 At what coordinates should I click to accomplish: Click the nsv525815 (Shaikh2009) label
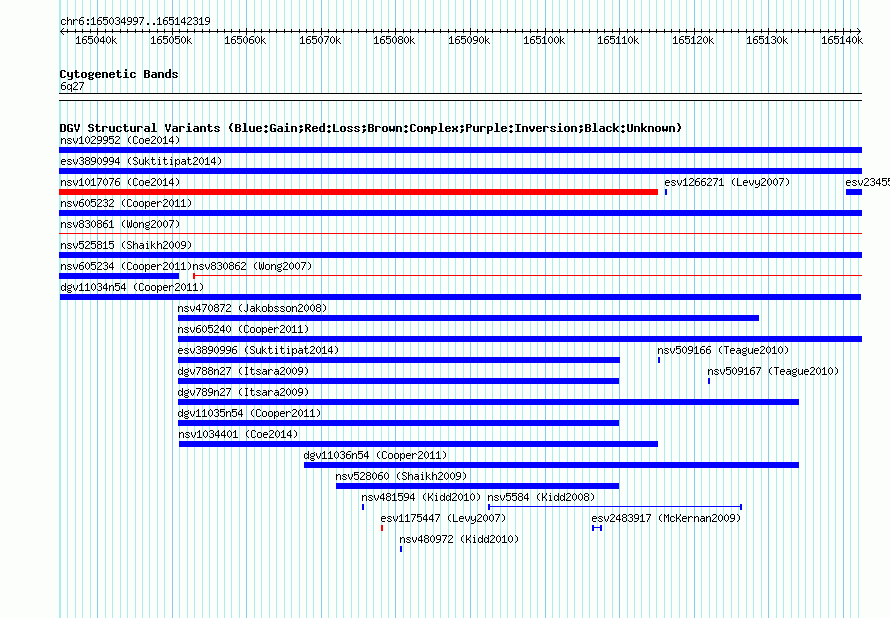pyautogui.click(x=126, y=245)
